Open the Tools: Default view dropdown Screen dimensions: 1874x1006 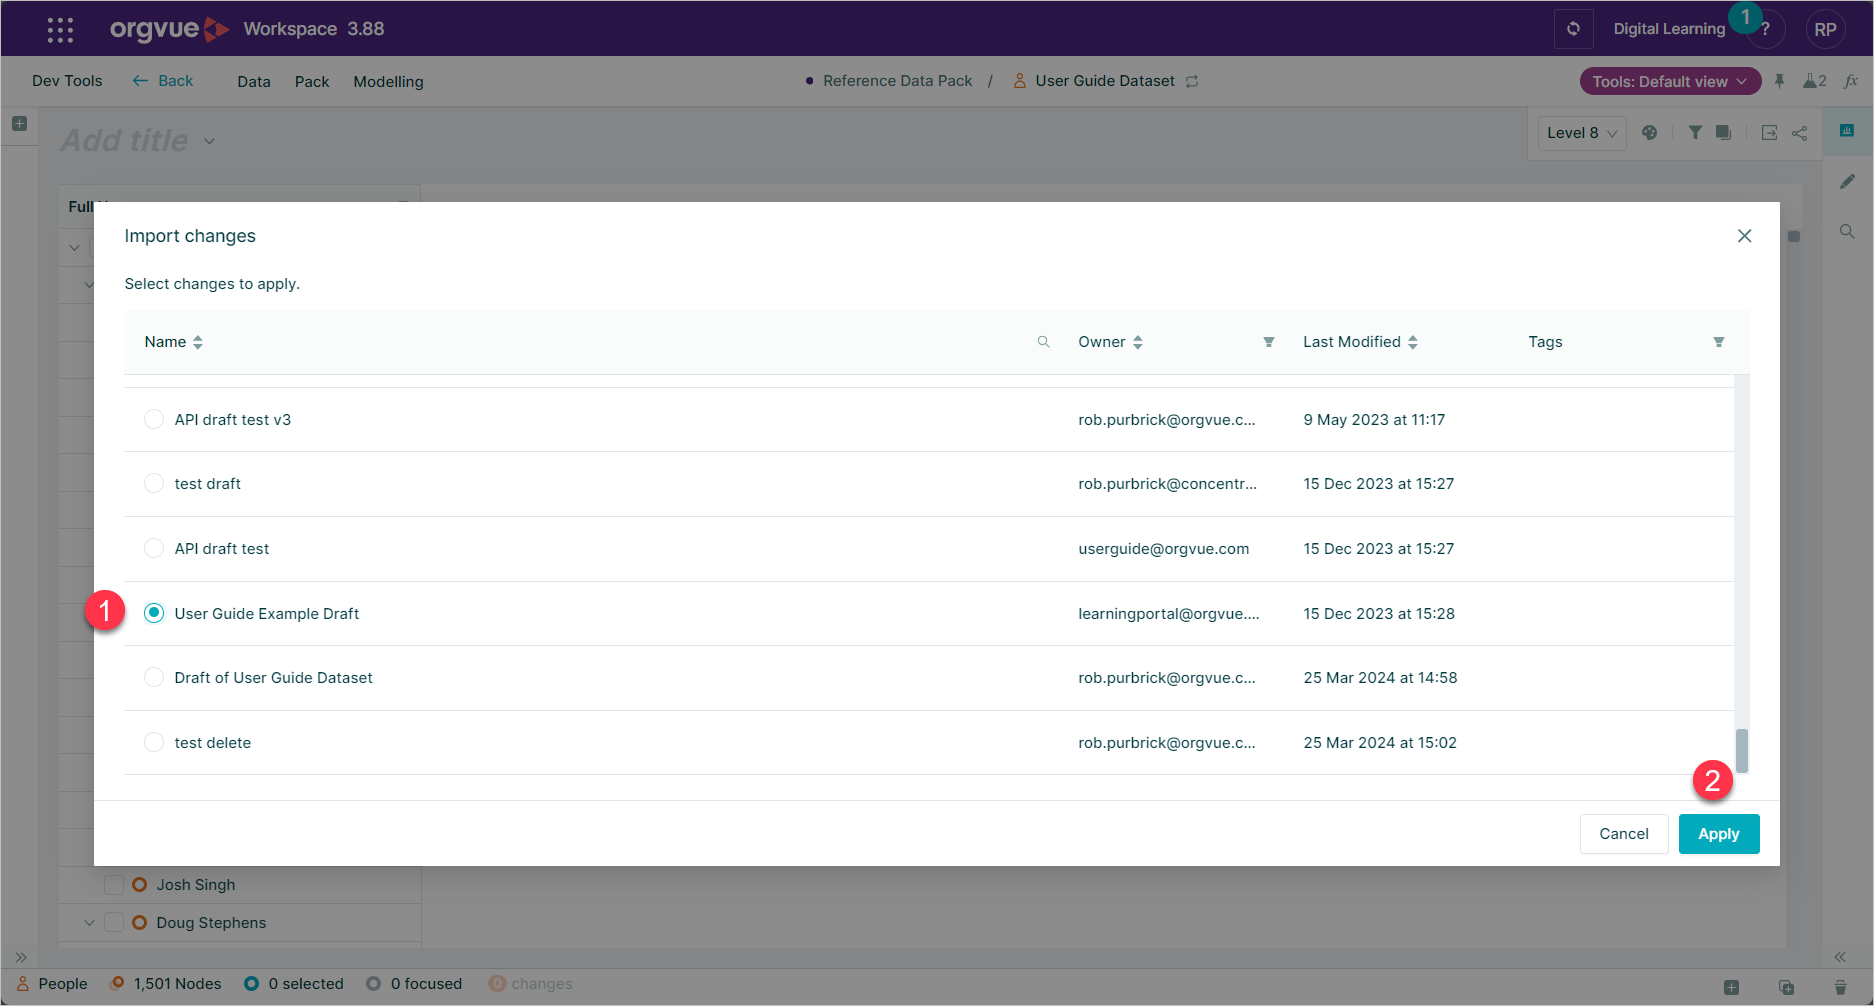1670,81
